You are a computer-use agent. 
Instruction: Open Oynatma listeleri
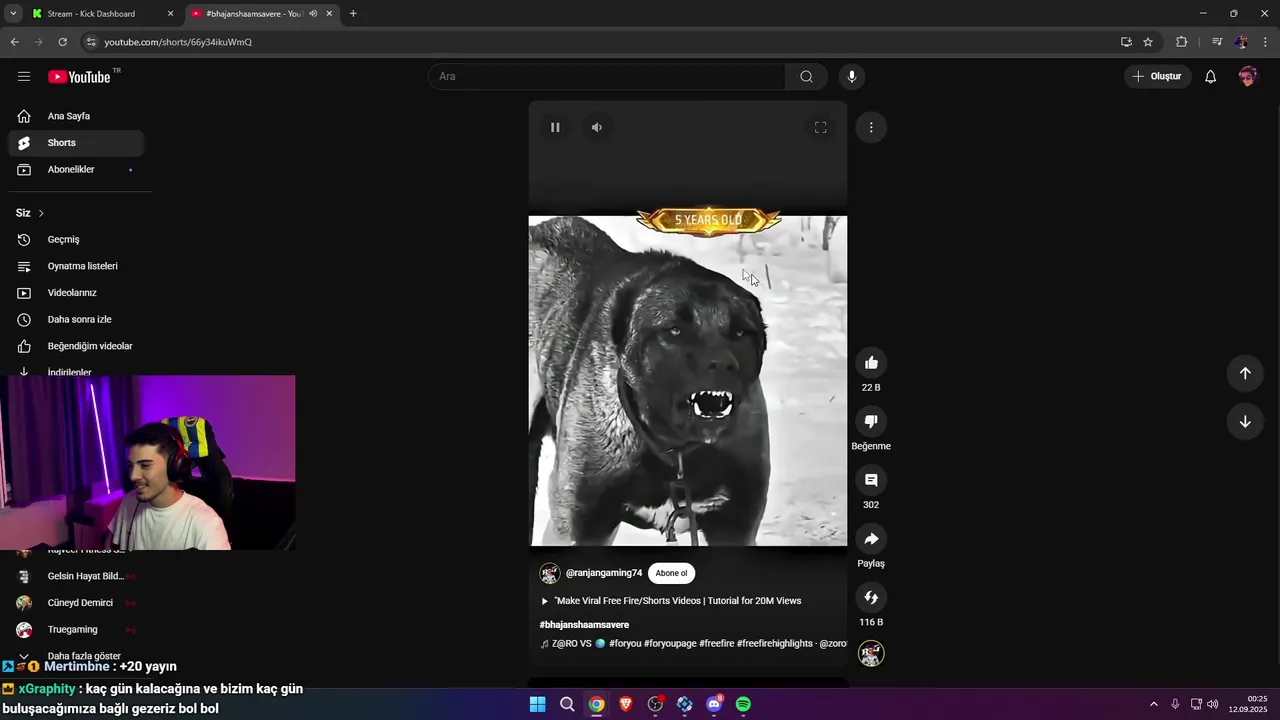76,266
